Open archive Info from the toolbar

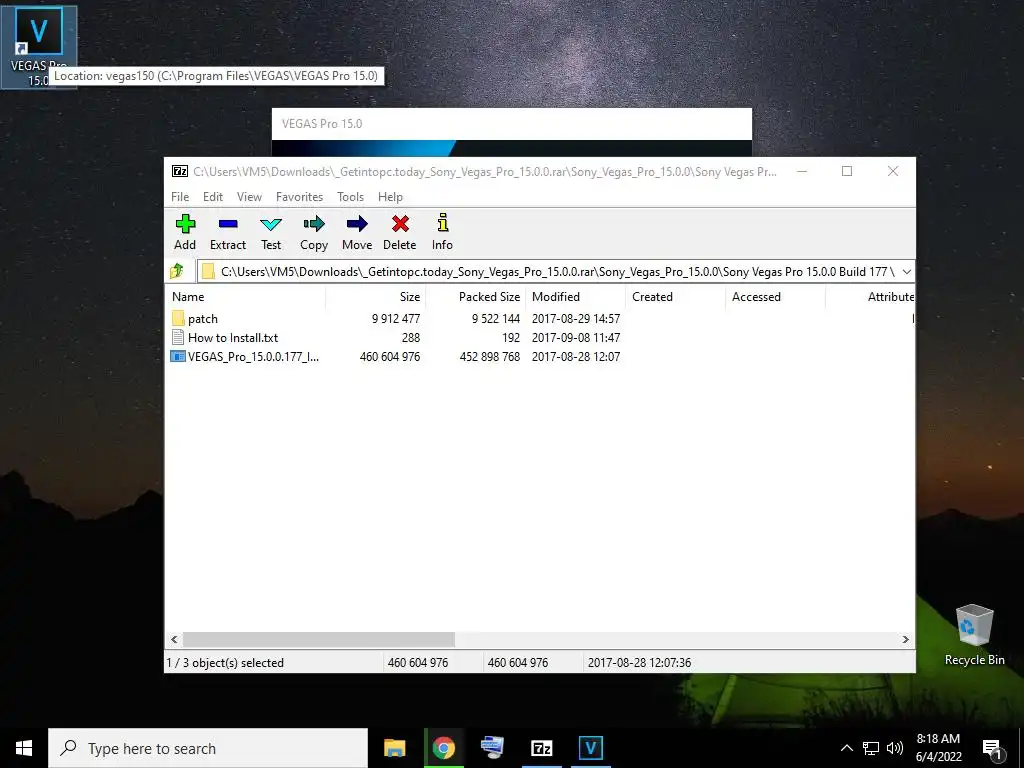[x=442, y=223]
